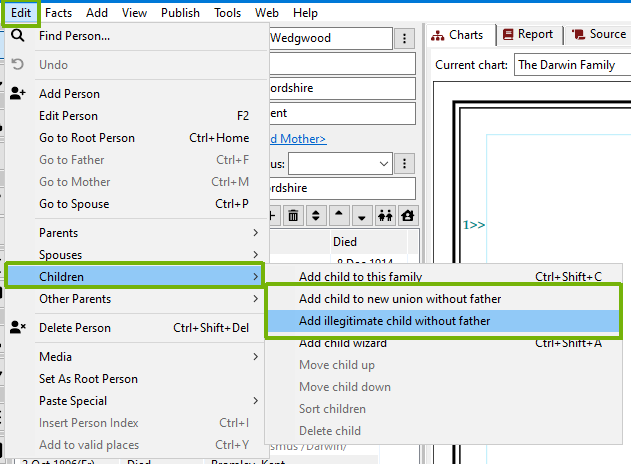Click the solid down-arrow move button
Viewport: 631px width, 464px height.
coord(362,215)
